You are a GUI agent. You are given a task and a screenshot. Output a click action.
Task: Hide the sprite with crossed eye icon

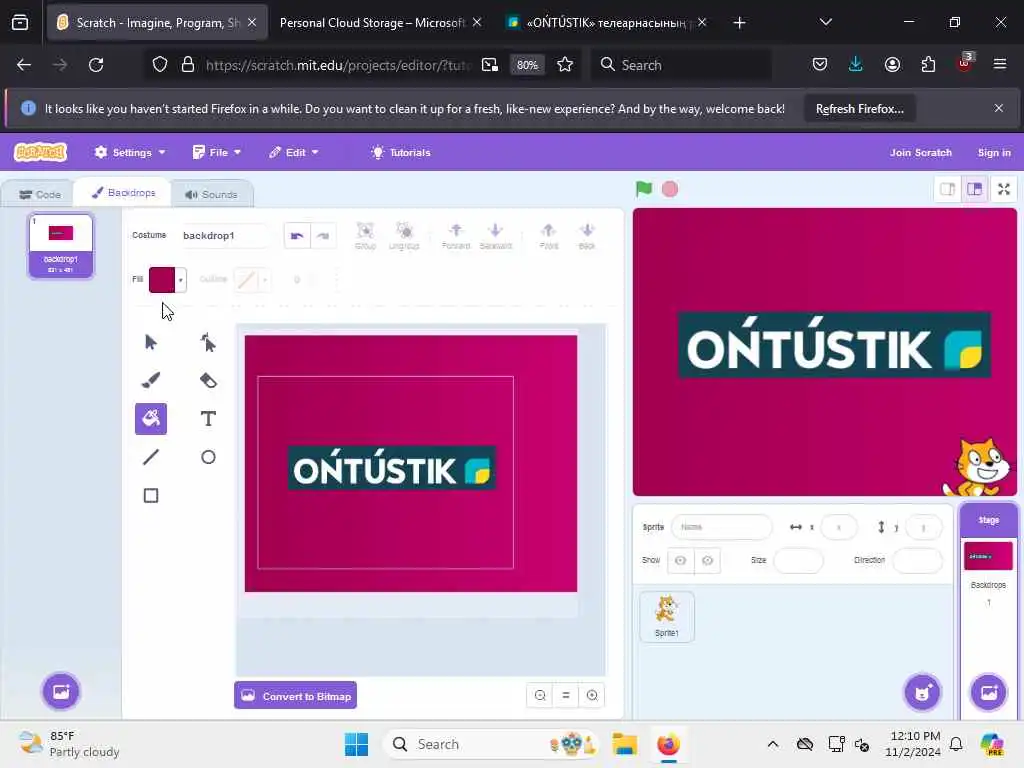(x=707, y=560)
